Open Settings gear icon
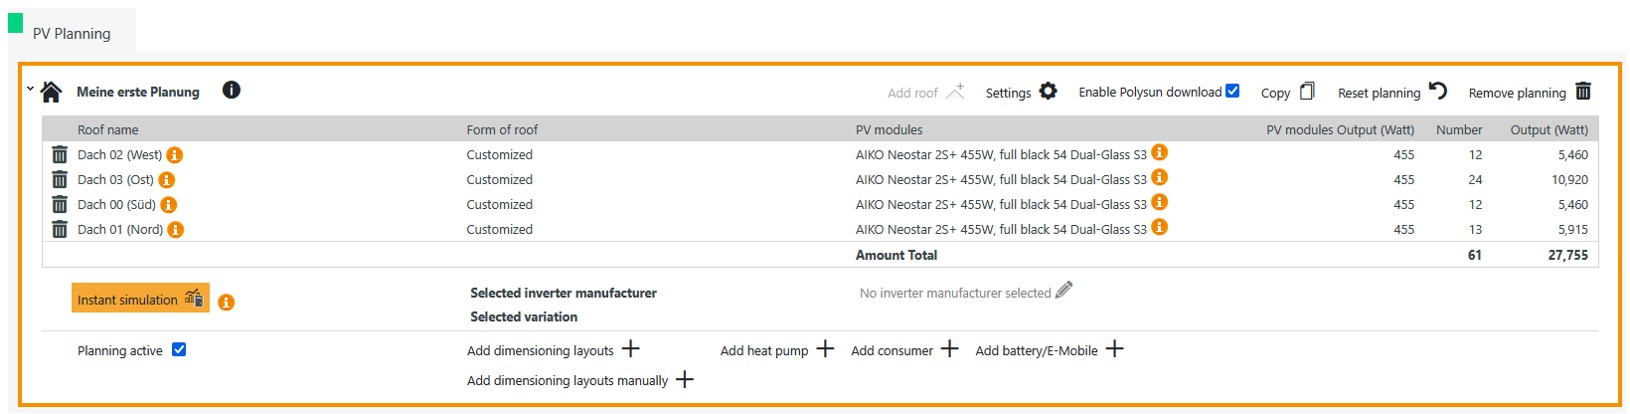 pyautogui.click(x=1047, y=91)
